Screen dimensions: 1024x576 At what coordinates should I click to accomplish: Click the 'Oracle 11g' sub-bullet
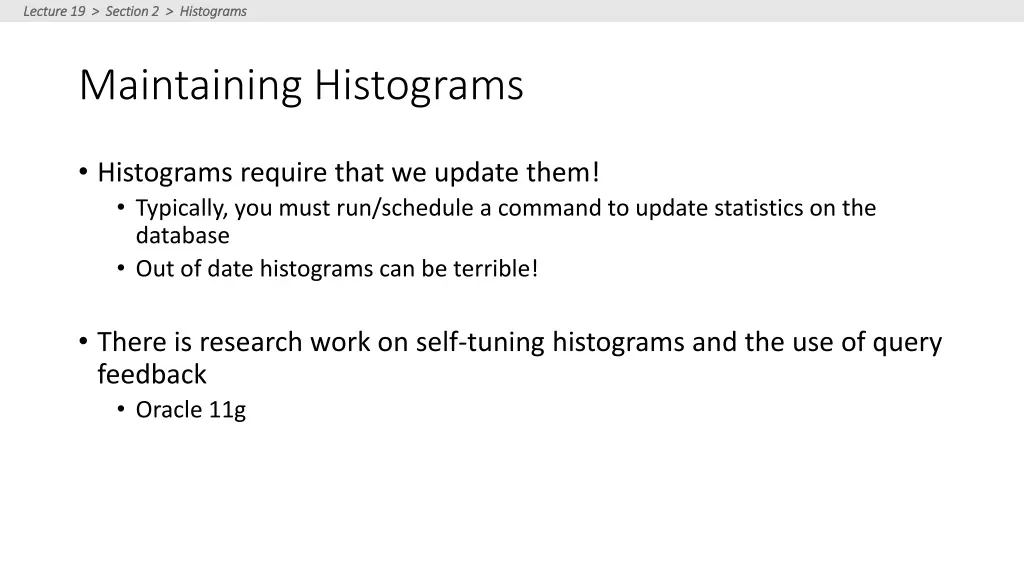[x=191, y=410]
